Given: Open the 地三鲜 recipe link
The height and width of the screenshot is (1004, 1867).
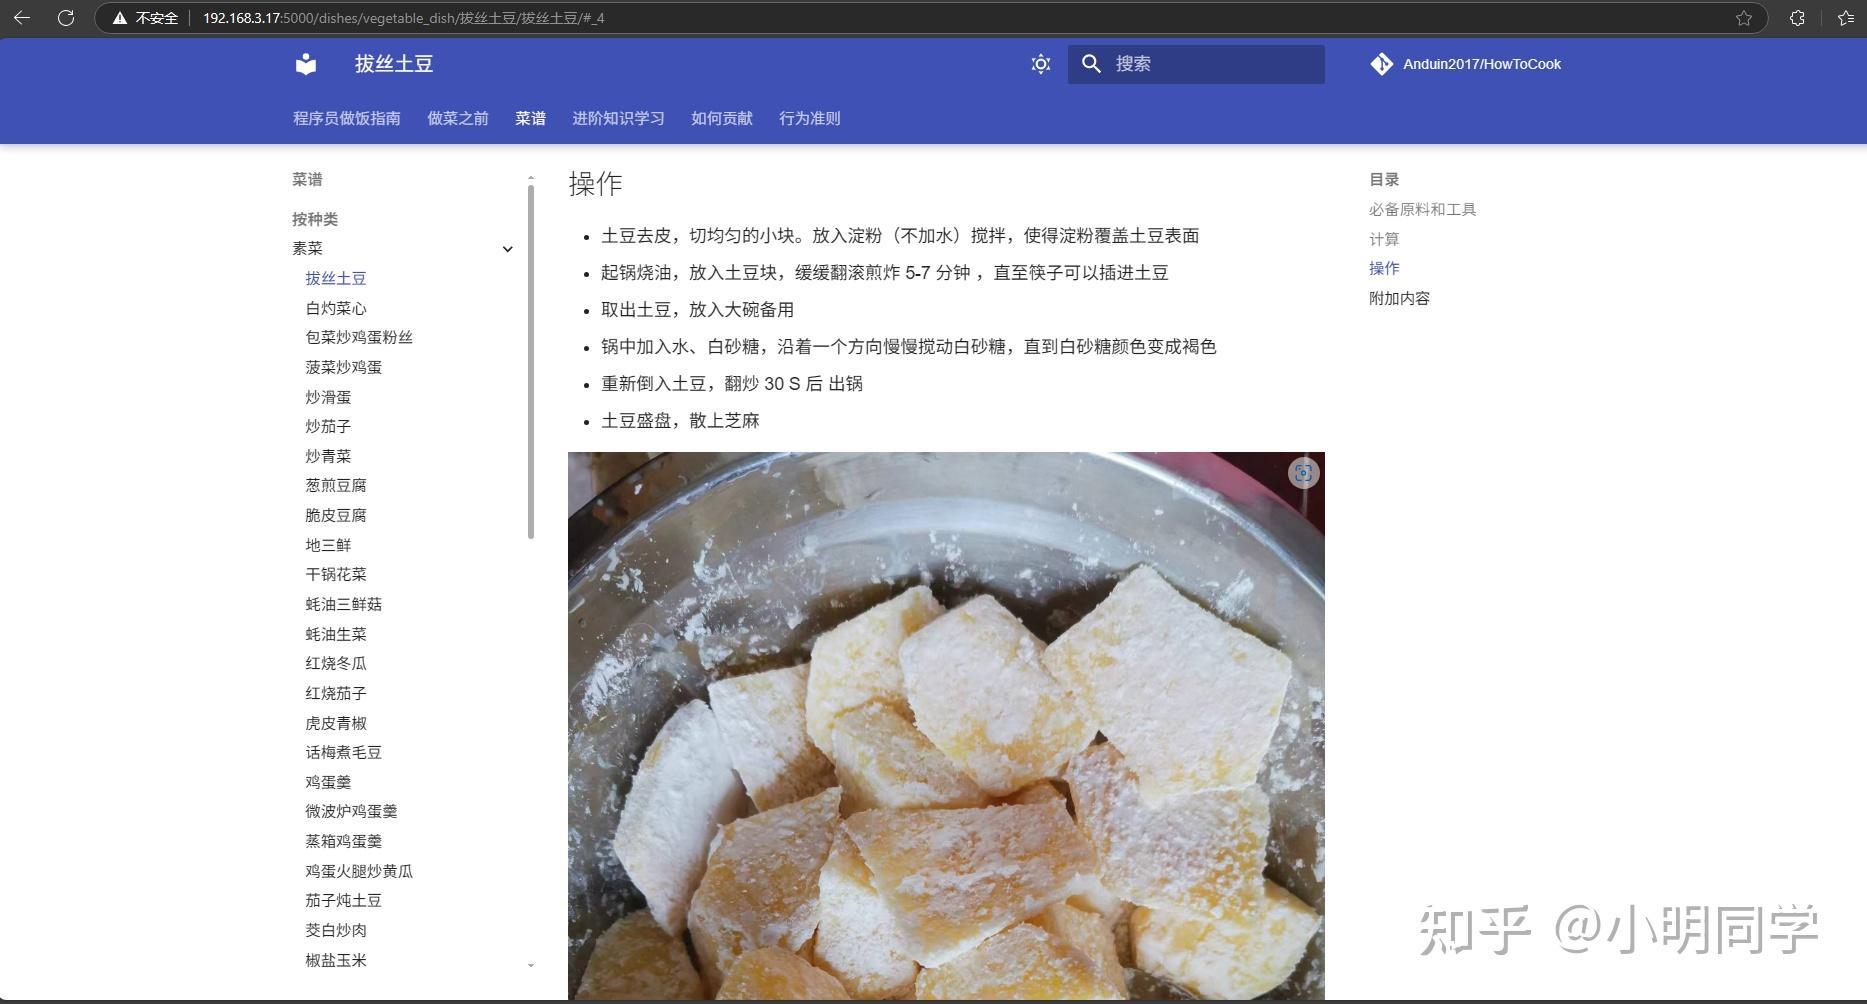Looking at the screenshot, I should (328, 545).
